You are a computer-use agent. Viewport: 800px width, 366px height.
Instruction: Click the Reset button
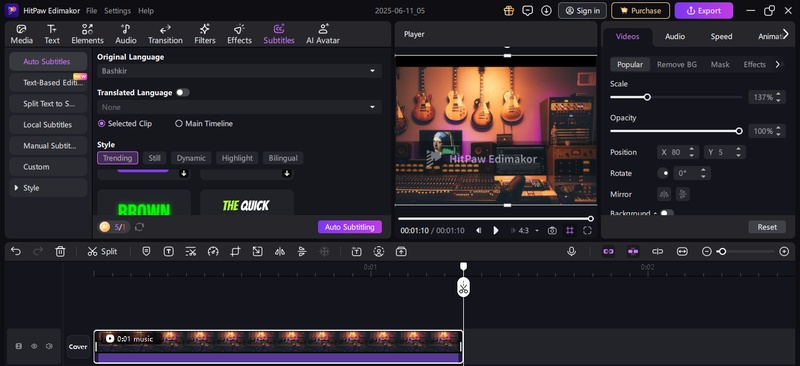pyautogui.click(x=767, y=227)
